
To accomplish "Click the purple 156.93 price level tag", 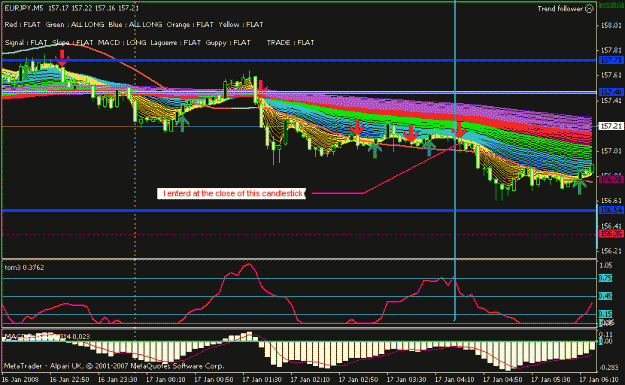I will pos(611,180).
